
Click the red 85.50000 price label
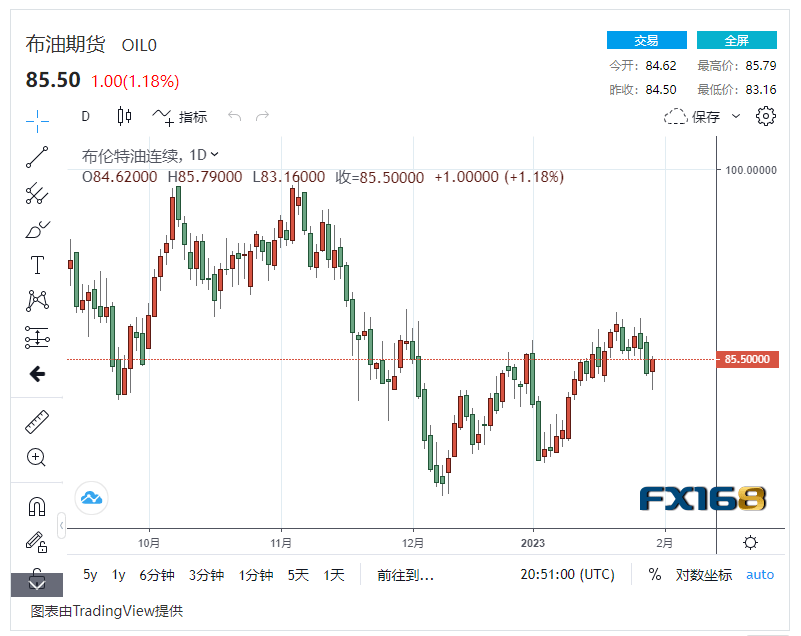point(747,359)
